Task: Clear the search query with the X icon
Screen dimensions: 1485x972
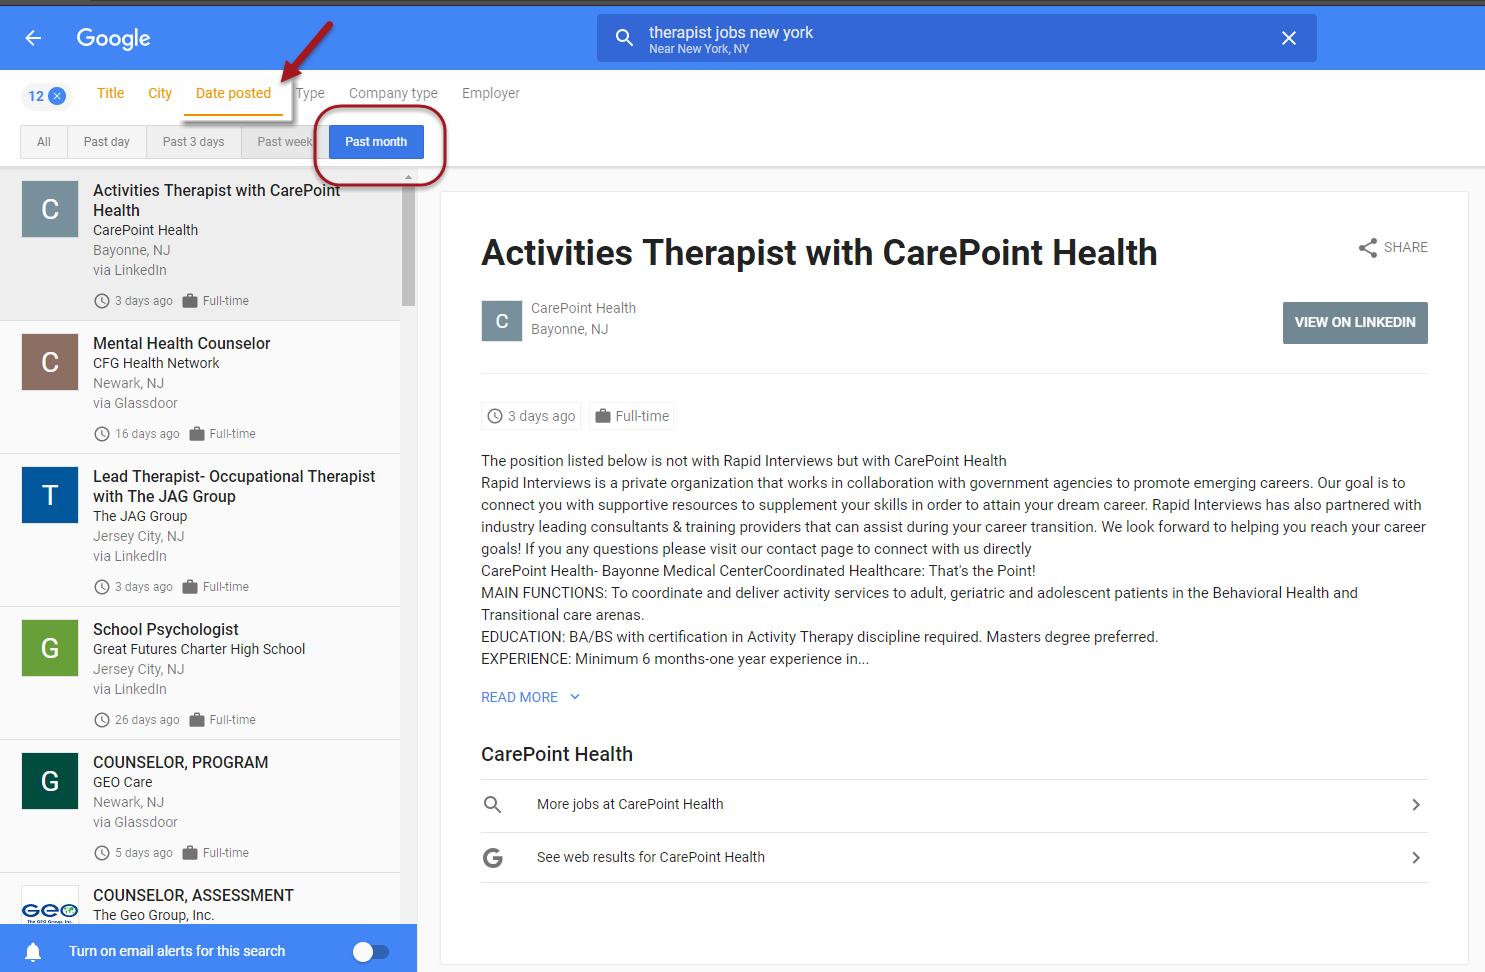Action: pos(1289,38)
